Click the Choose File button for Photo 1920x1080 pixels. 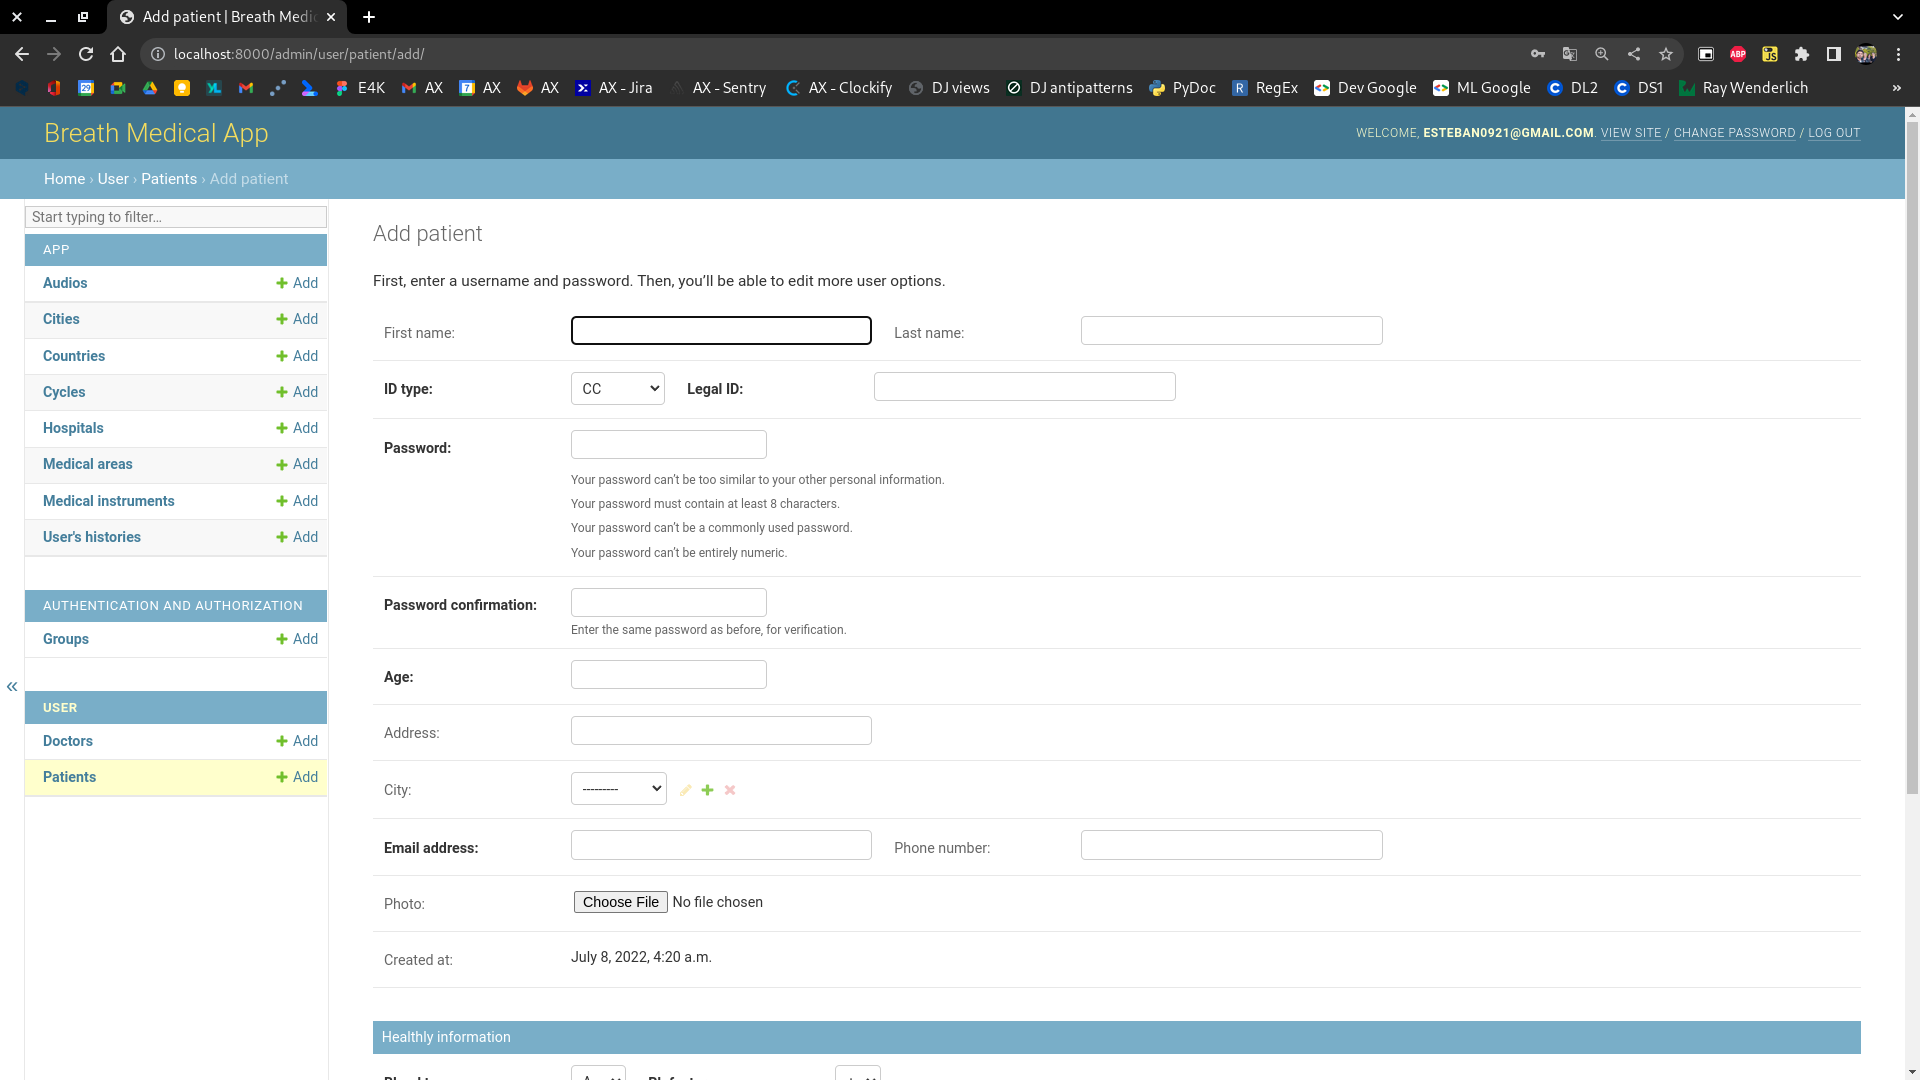pos(621,902)
